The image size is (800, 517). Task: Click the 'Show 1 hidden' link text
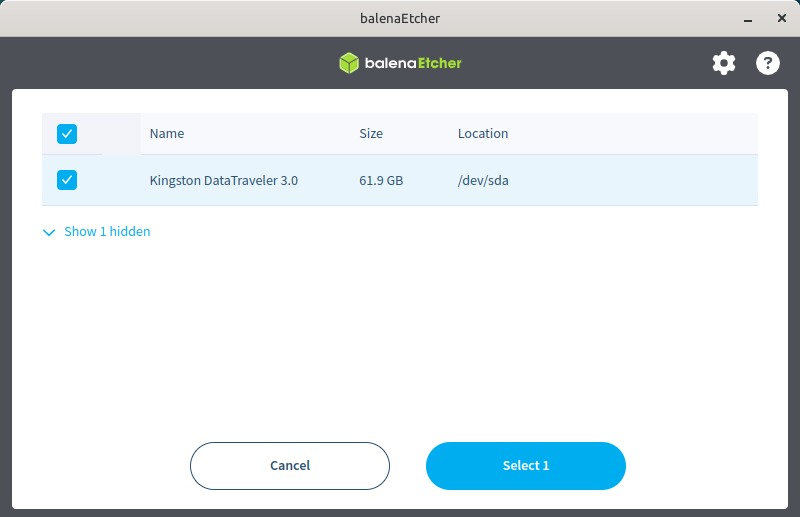[x=107, y=232]
